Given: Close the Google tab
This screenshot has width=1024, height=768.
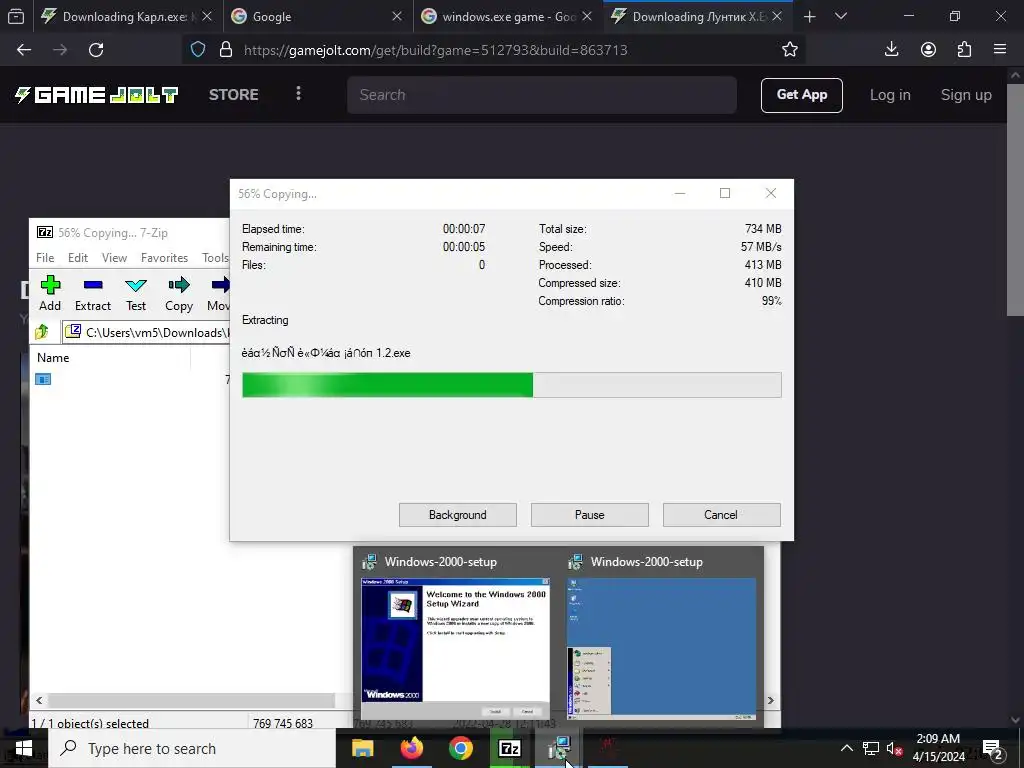Looking at the screenshot, I should pos(397,16).
